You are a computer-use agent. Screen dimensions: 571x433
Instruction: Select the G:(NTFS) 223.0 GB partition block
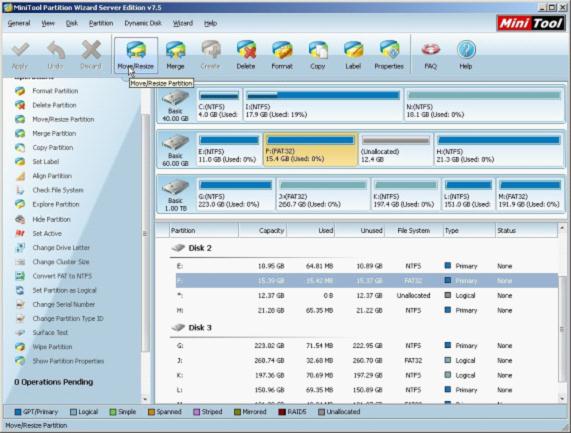click(x=236, y=194)
